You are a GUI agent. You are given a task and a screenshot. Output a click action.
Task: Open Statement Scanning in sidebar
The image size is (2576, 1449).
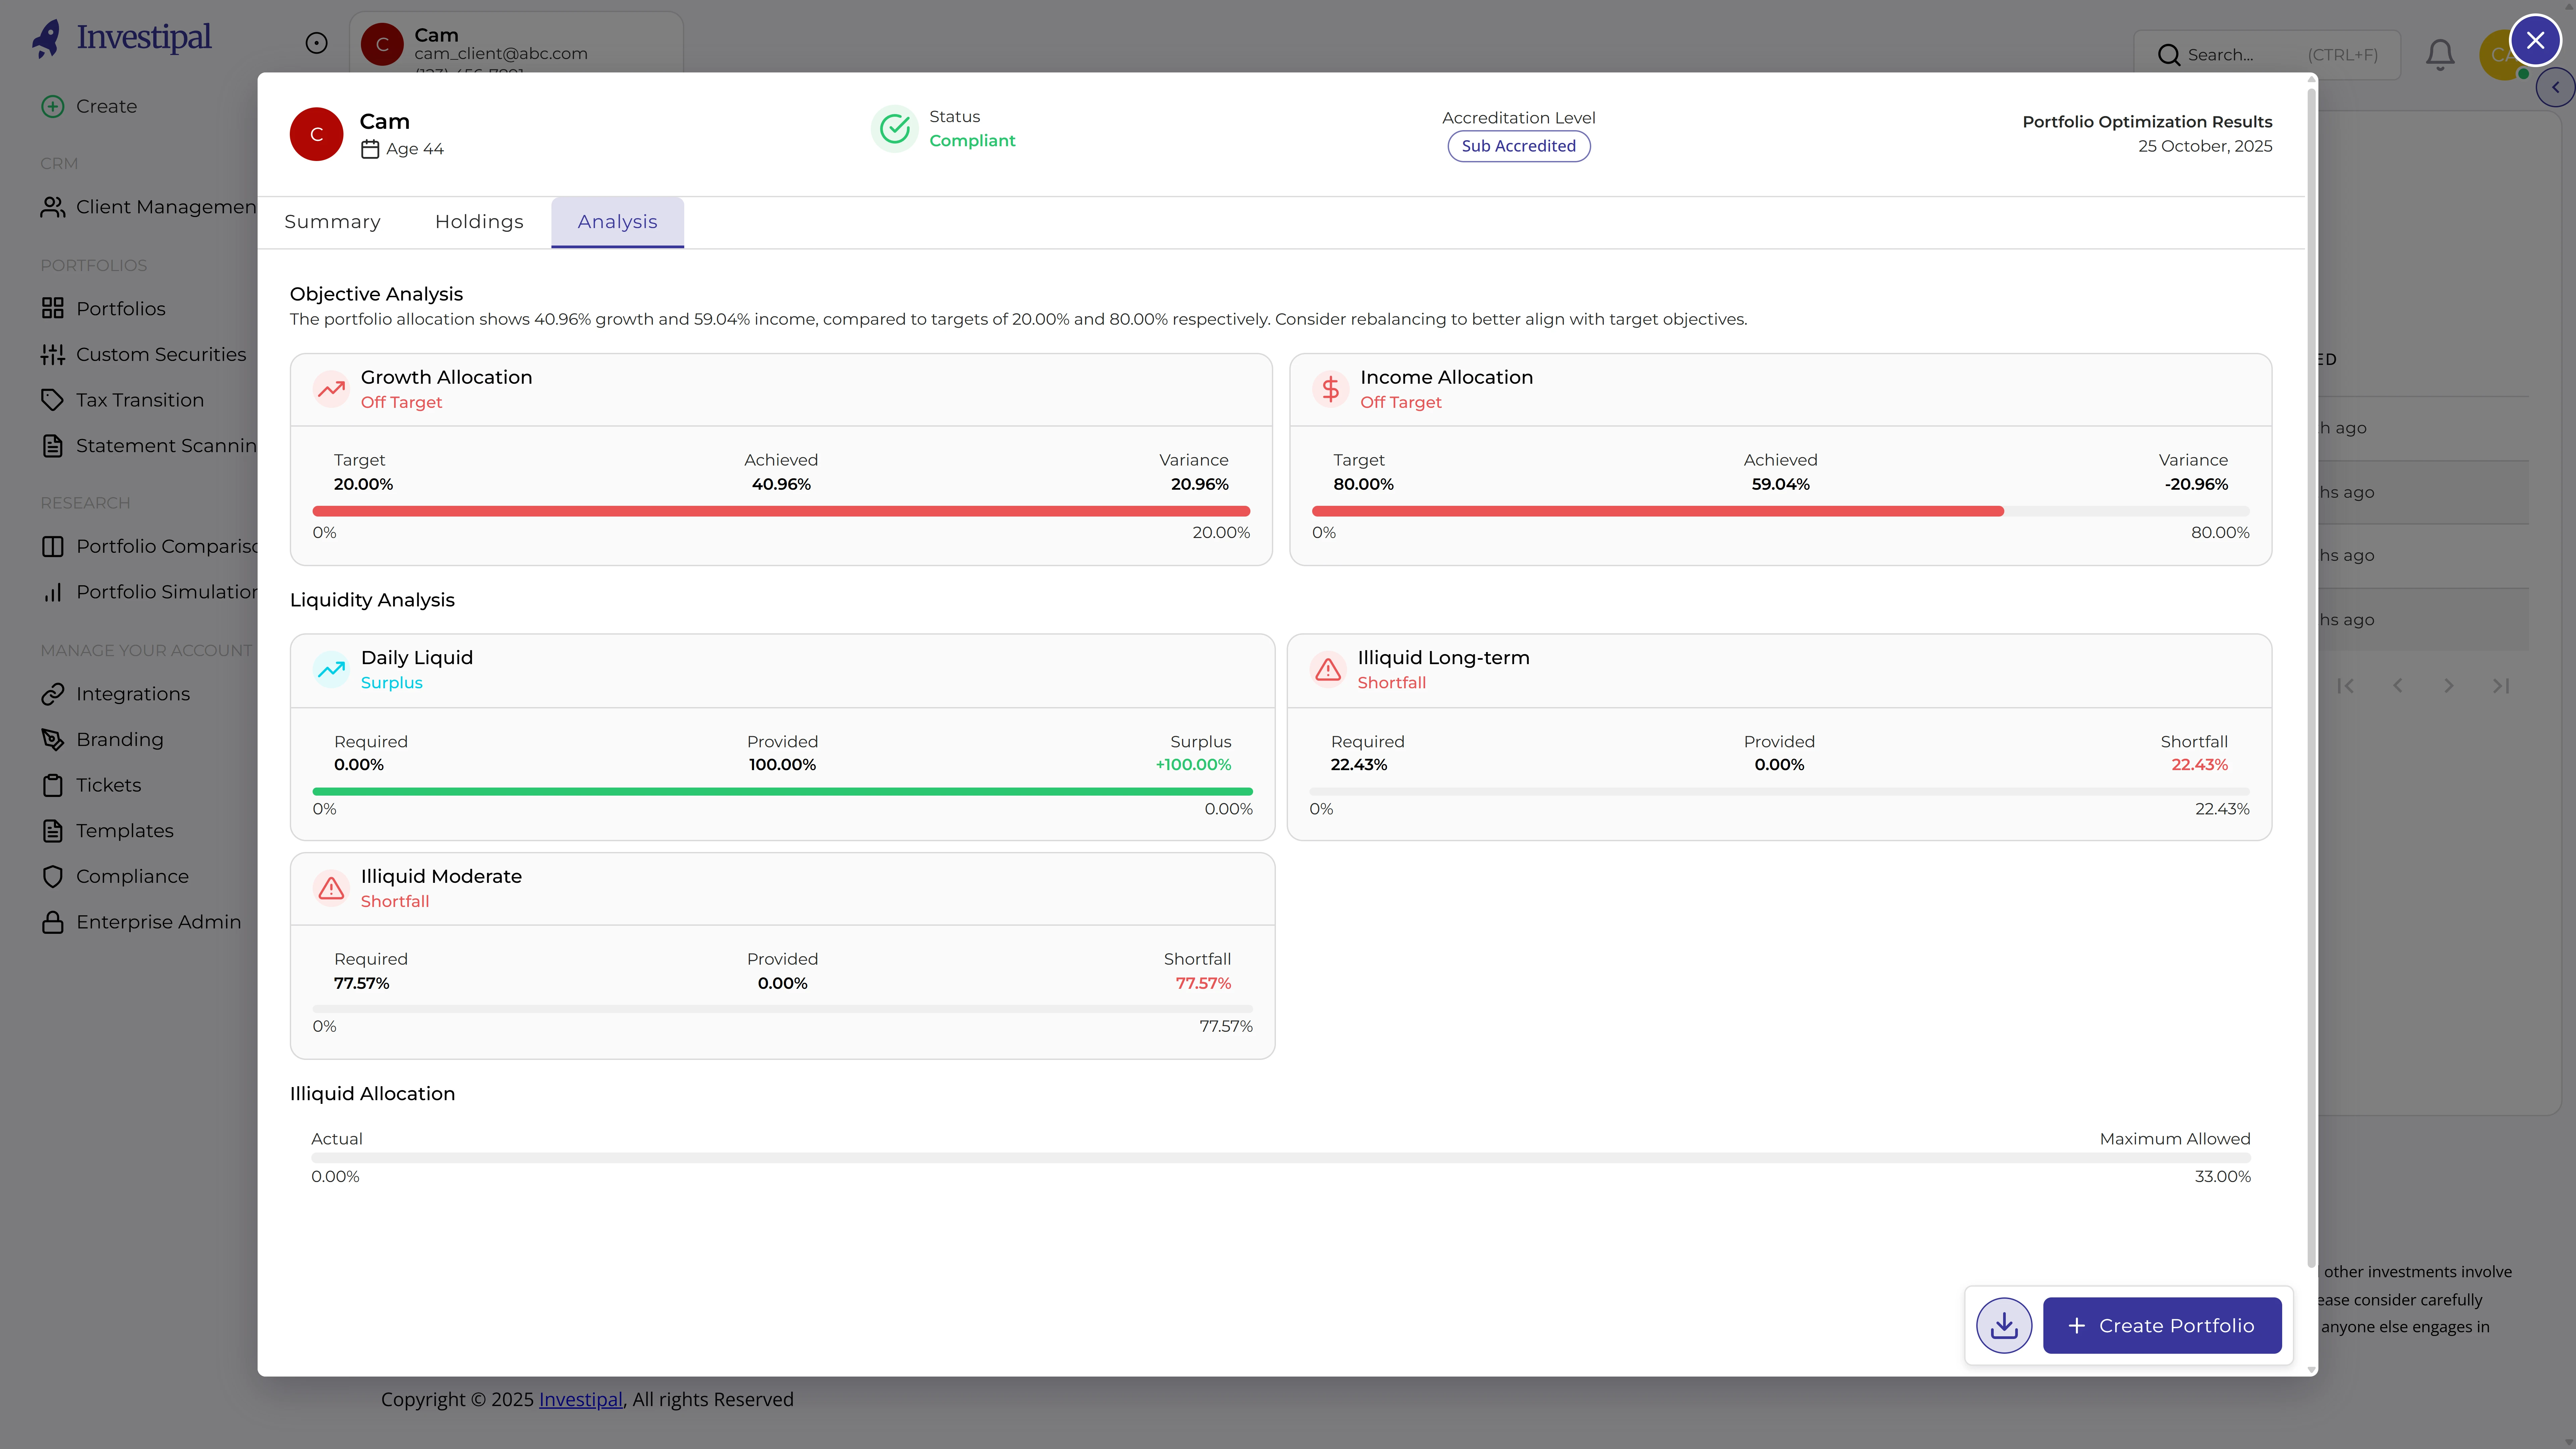148,446
